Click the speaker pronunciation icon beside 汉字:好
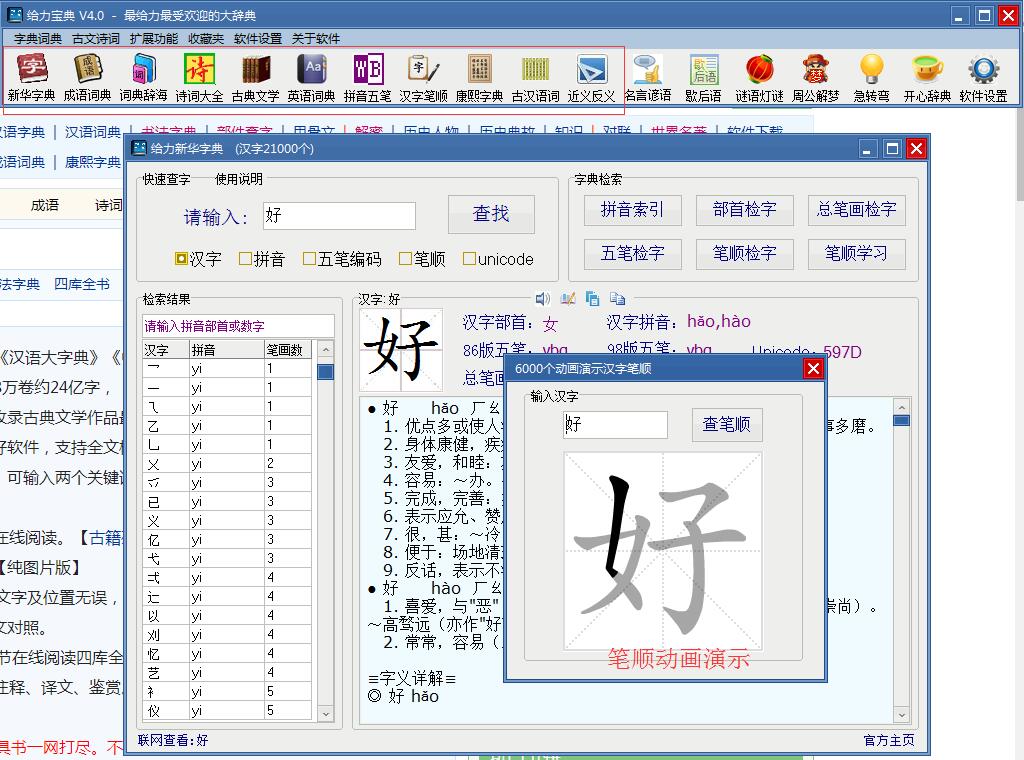The height and width of the screenshot is (760, 1024). [x=543, y=299]
